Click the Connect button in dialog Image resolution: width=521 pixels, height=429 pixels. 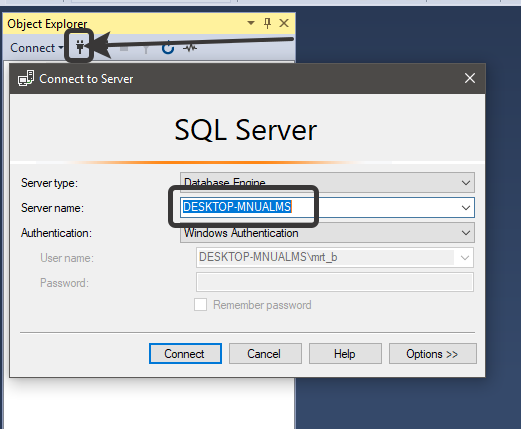coord(185,354)
